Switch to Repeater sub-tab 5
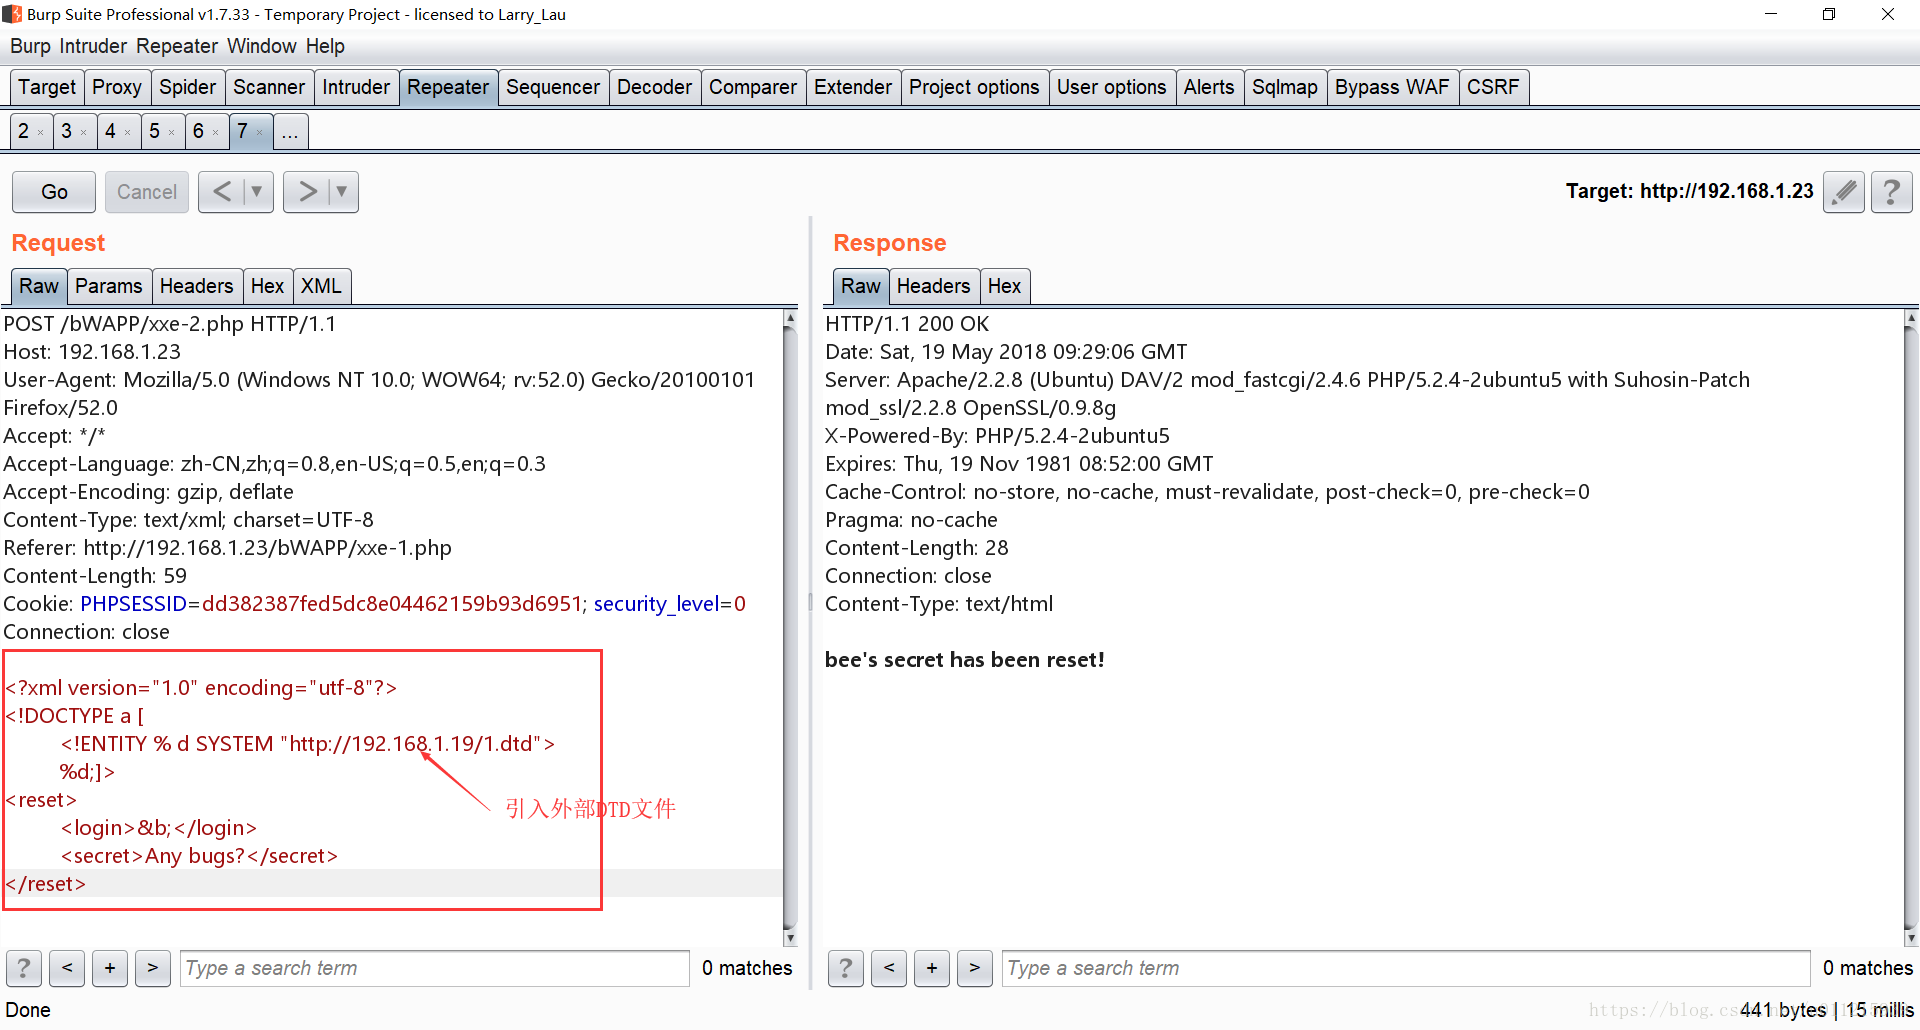 [x=155, y=131]
